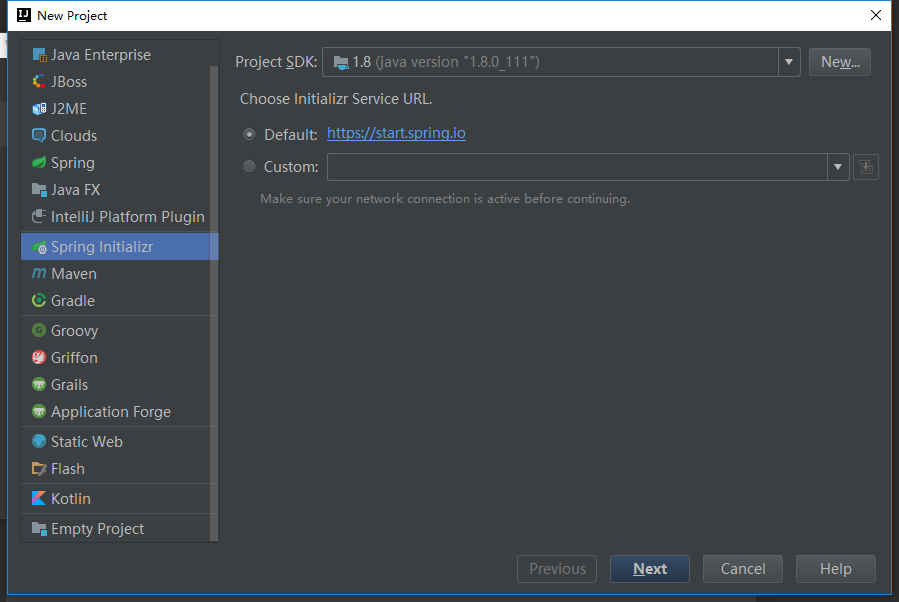Select the Spring Initializr entry text
Viewport: 899px width, 602px height.
pyautogui.click(x=102, y=247)
